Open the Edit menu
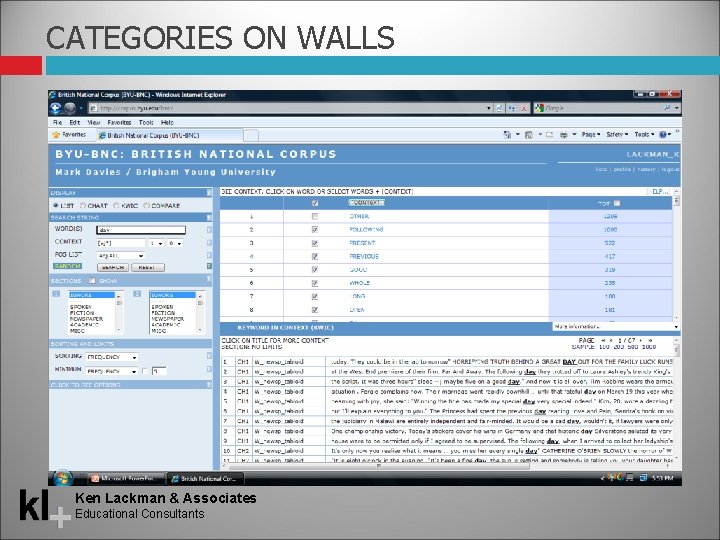The width and height of the screenshot is (720, 540). 75,123
